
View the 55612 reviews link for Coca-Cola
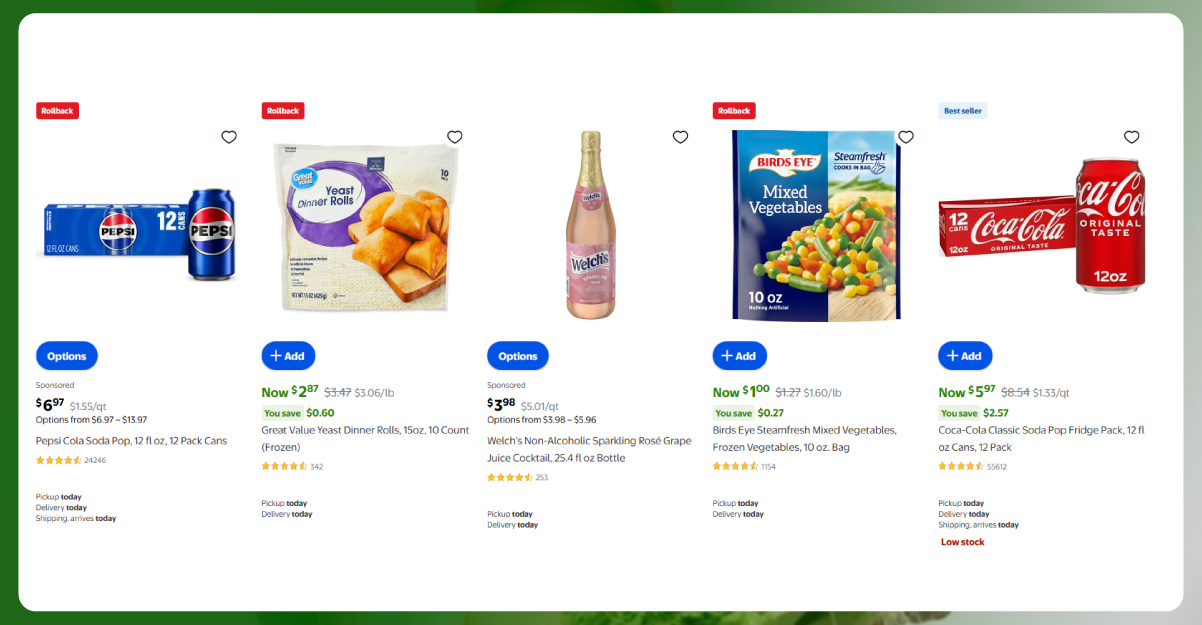coord(996,466)
